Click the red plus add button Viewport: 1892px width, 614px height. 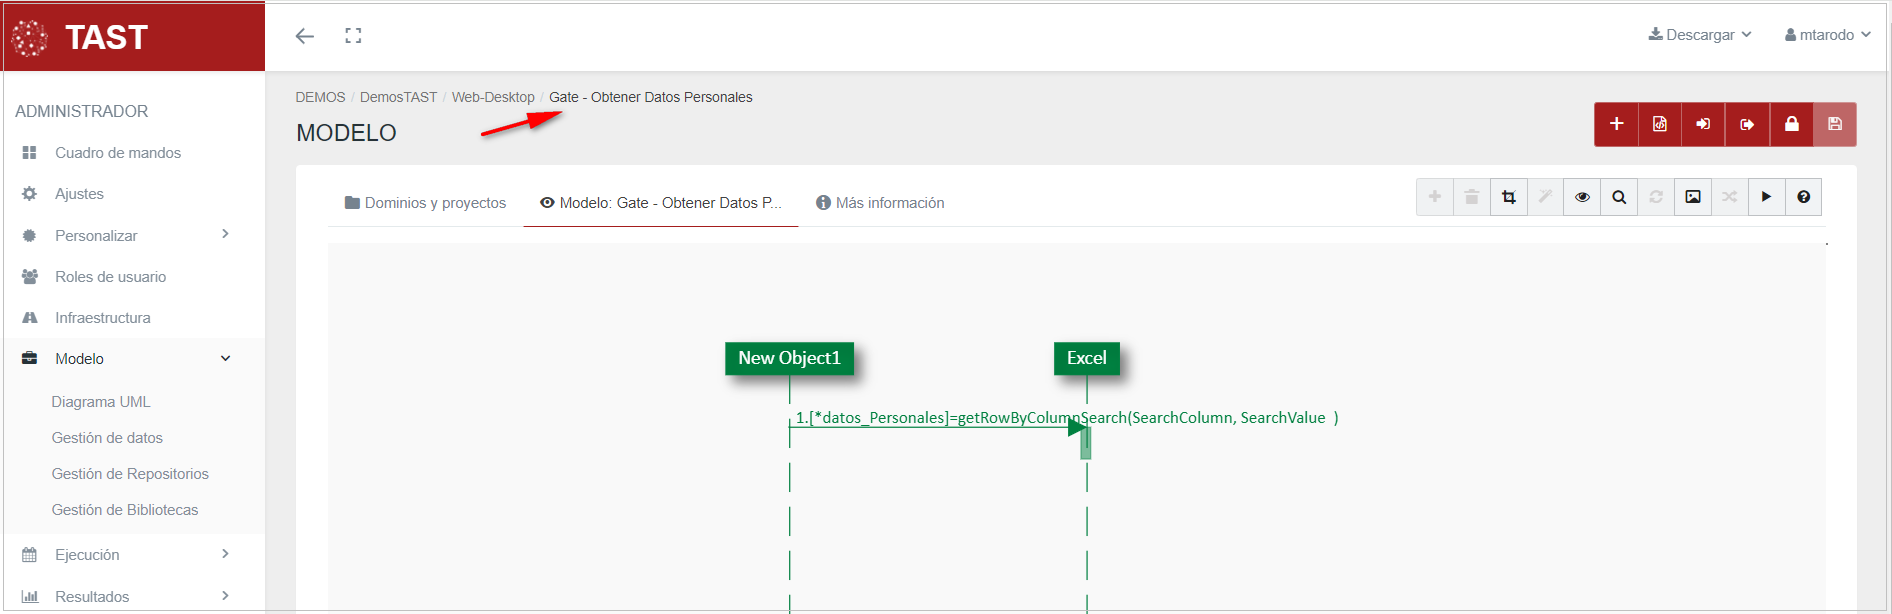[x=1616, y=124]
